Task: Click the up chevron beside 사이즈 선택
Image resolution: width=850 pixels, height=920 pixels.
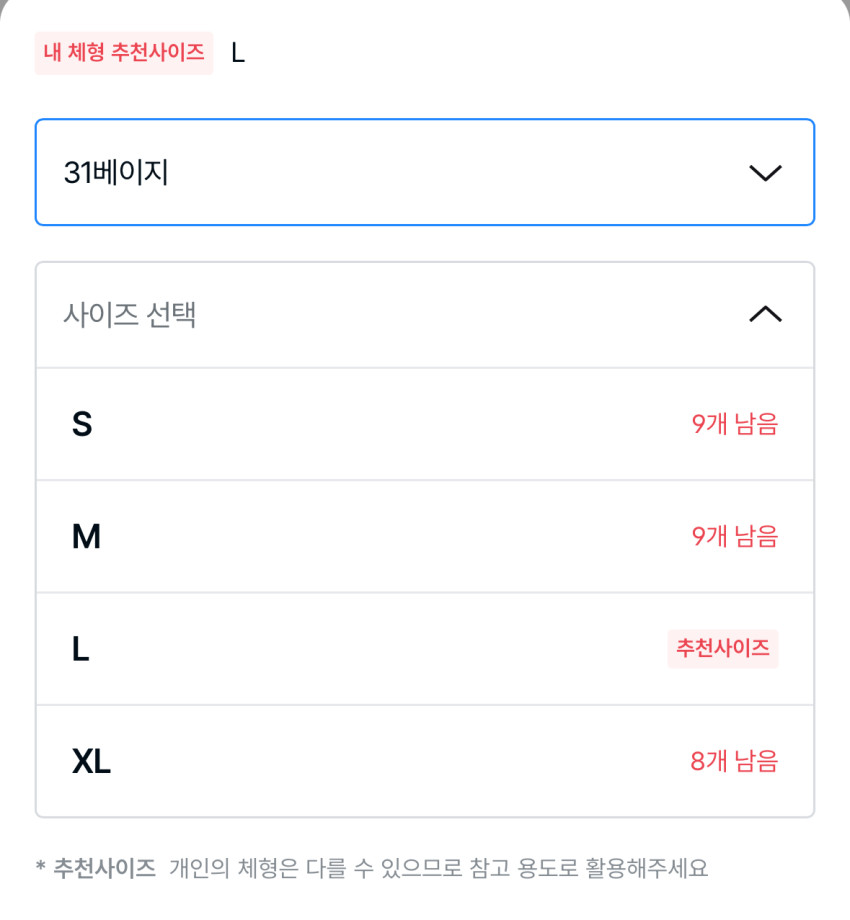Action: point(765,315)
